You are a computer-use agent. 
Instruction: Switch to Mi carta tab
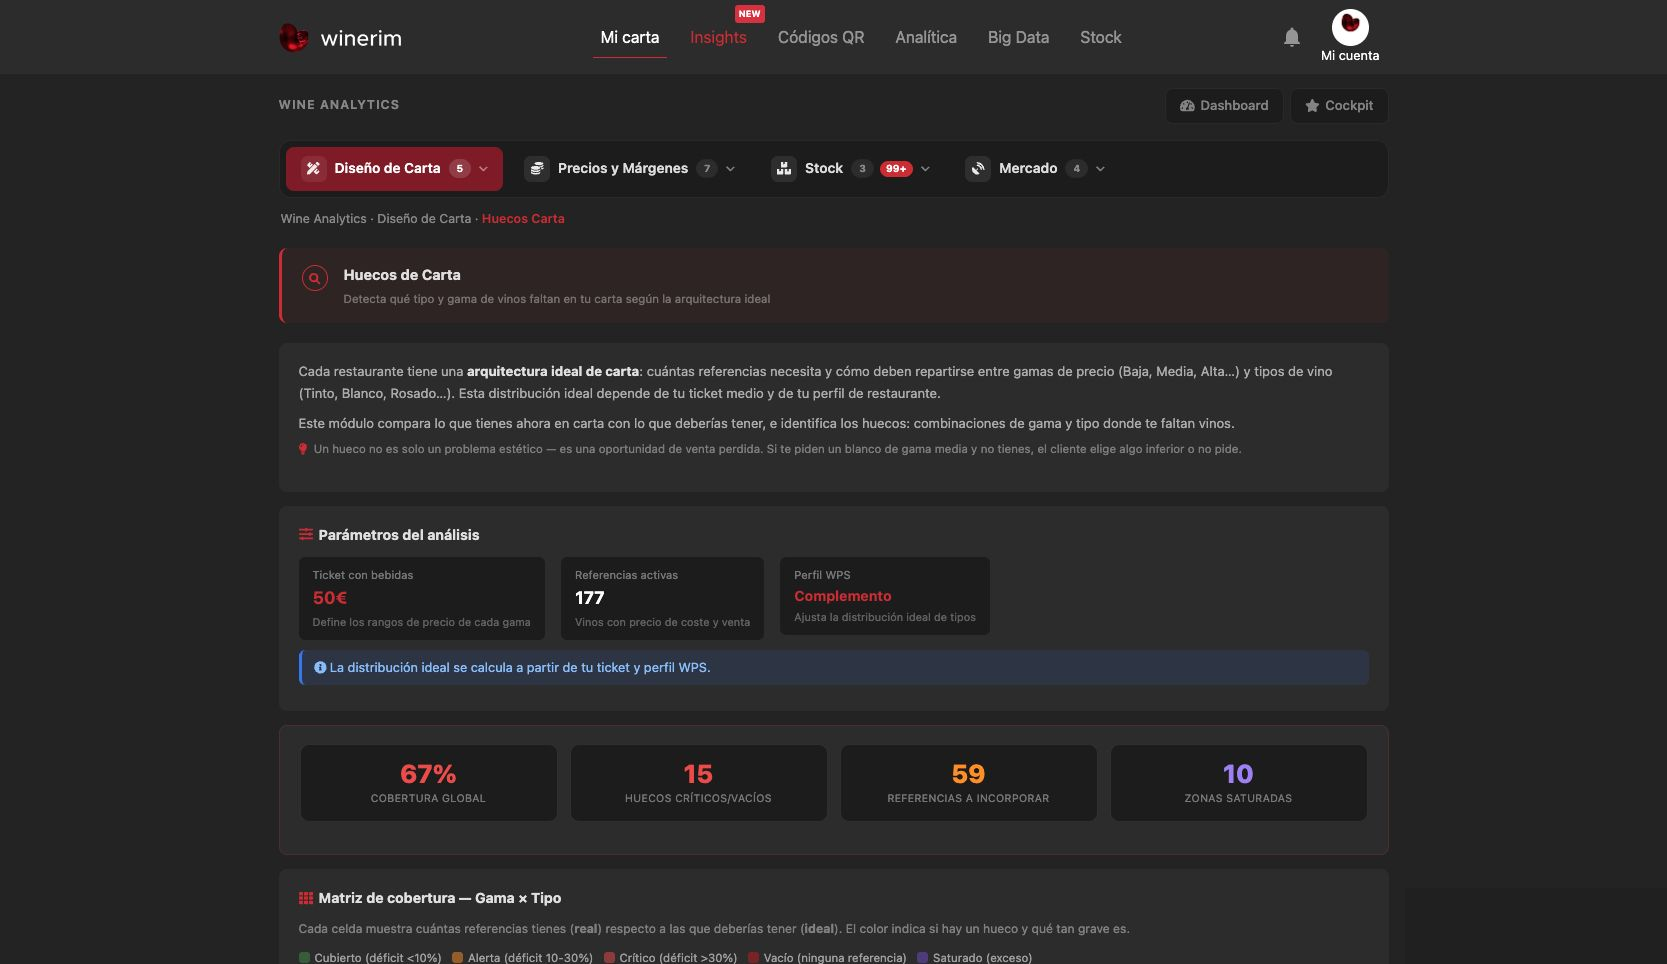(x=630, y=38)
